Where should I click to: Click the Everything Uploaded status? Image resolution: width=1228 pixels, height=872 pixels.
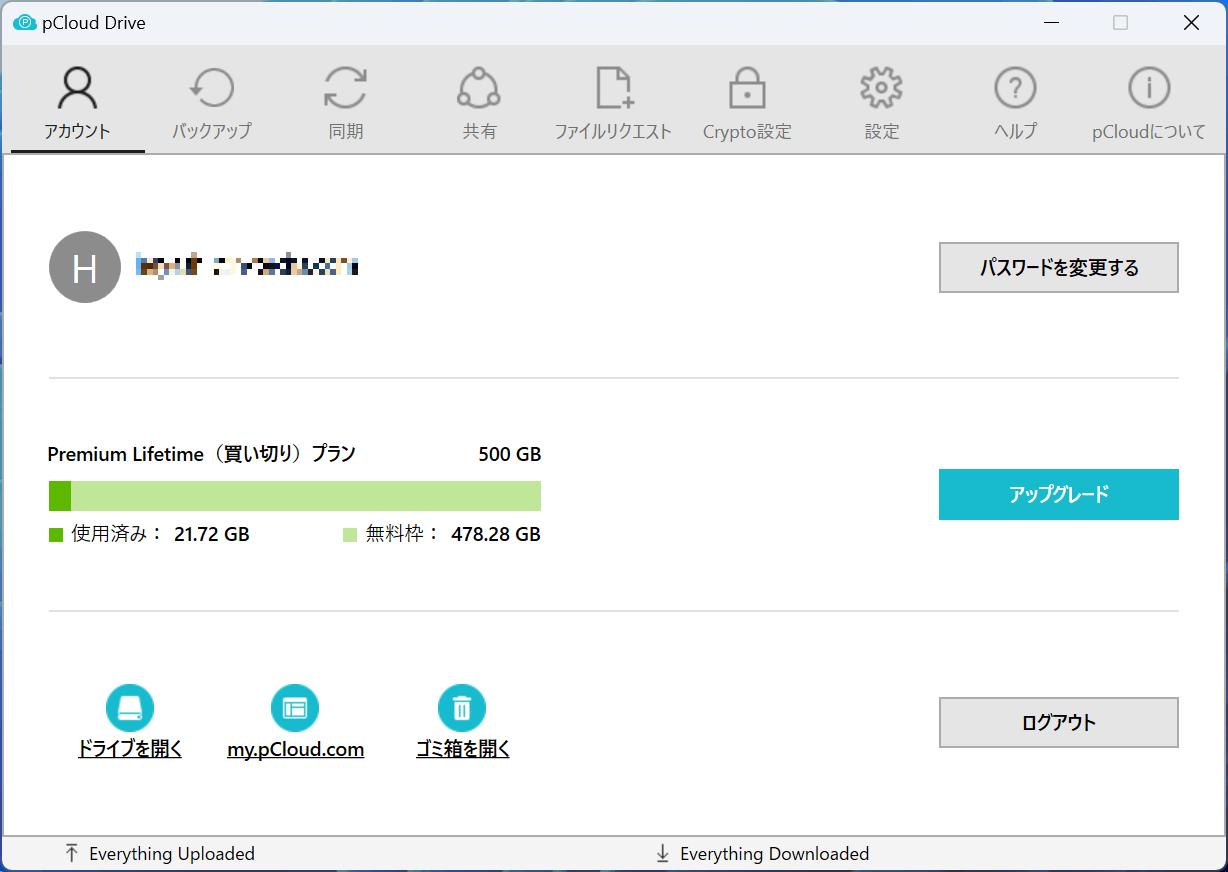pos(172,854)
